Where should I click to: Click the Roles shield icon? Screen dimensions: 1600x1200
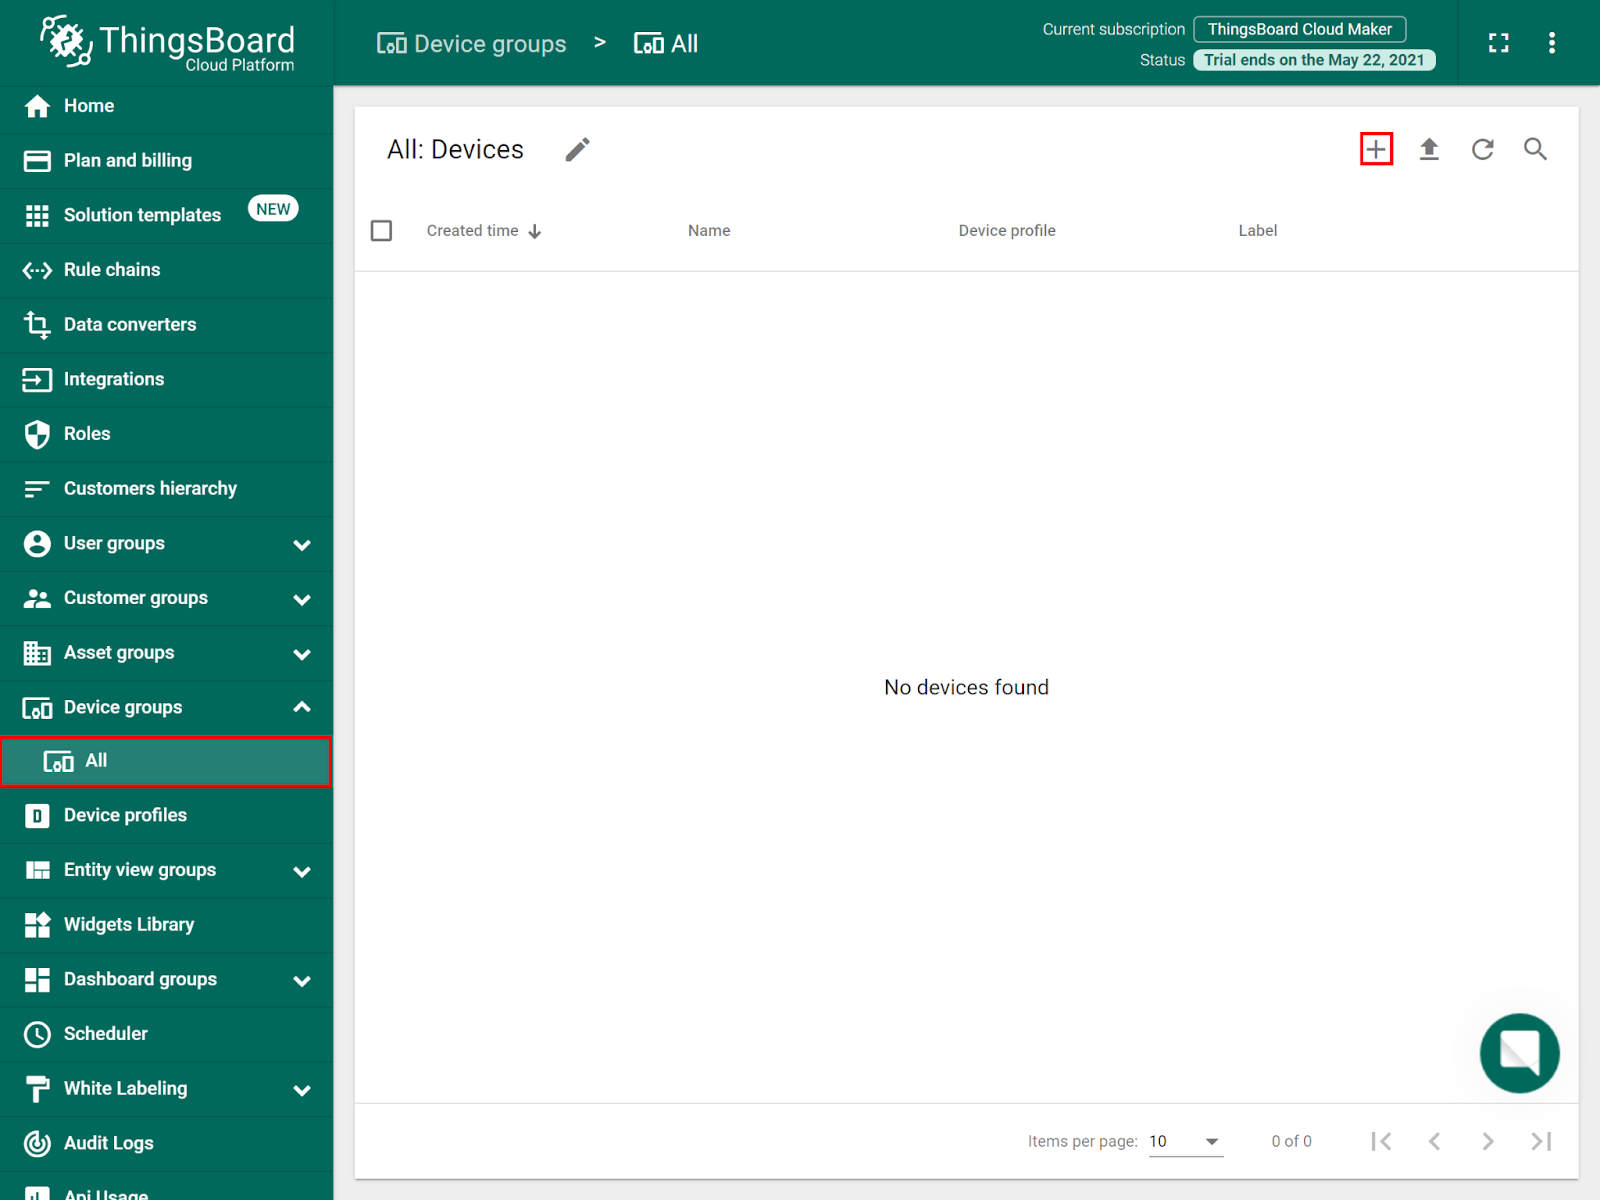pyautogui.click(x=37, y=433)
